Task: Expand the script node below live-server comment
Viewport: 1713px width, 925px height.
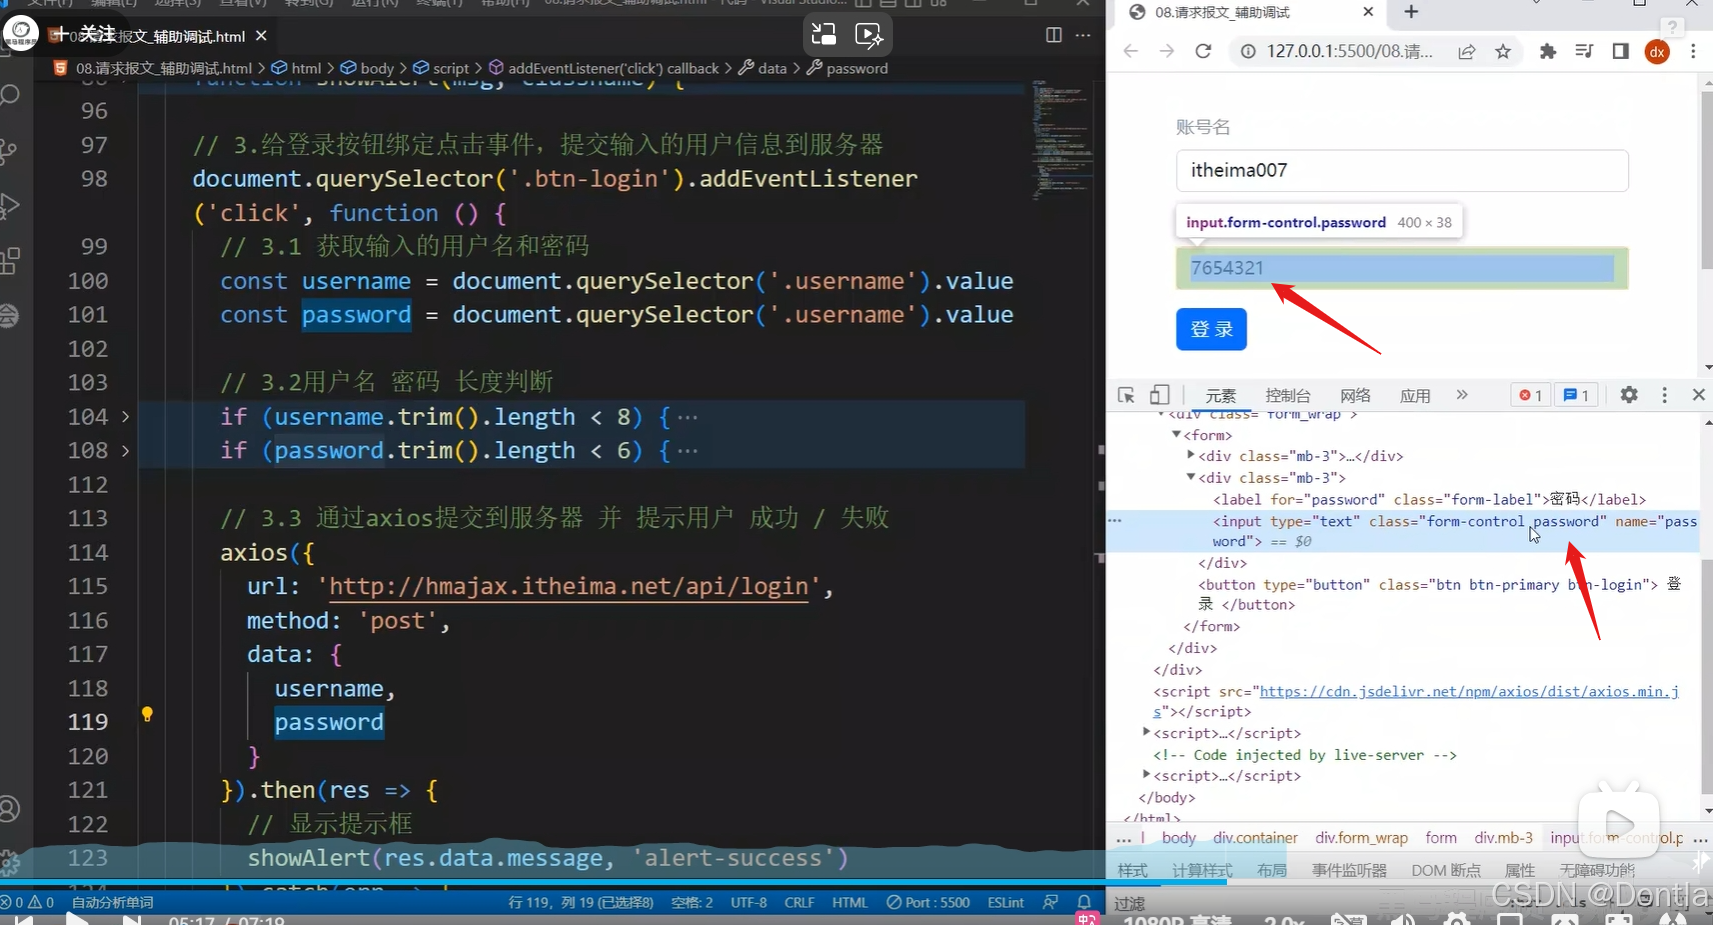Action: (1146, 775)
